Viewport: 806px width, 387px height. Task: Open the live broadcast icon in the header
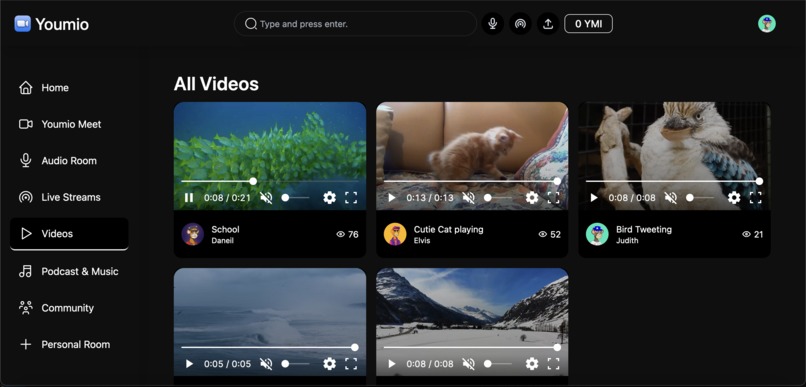pos(520,24)
